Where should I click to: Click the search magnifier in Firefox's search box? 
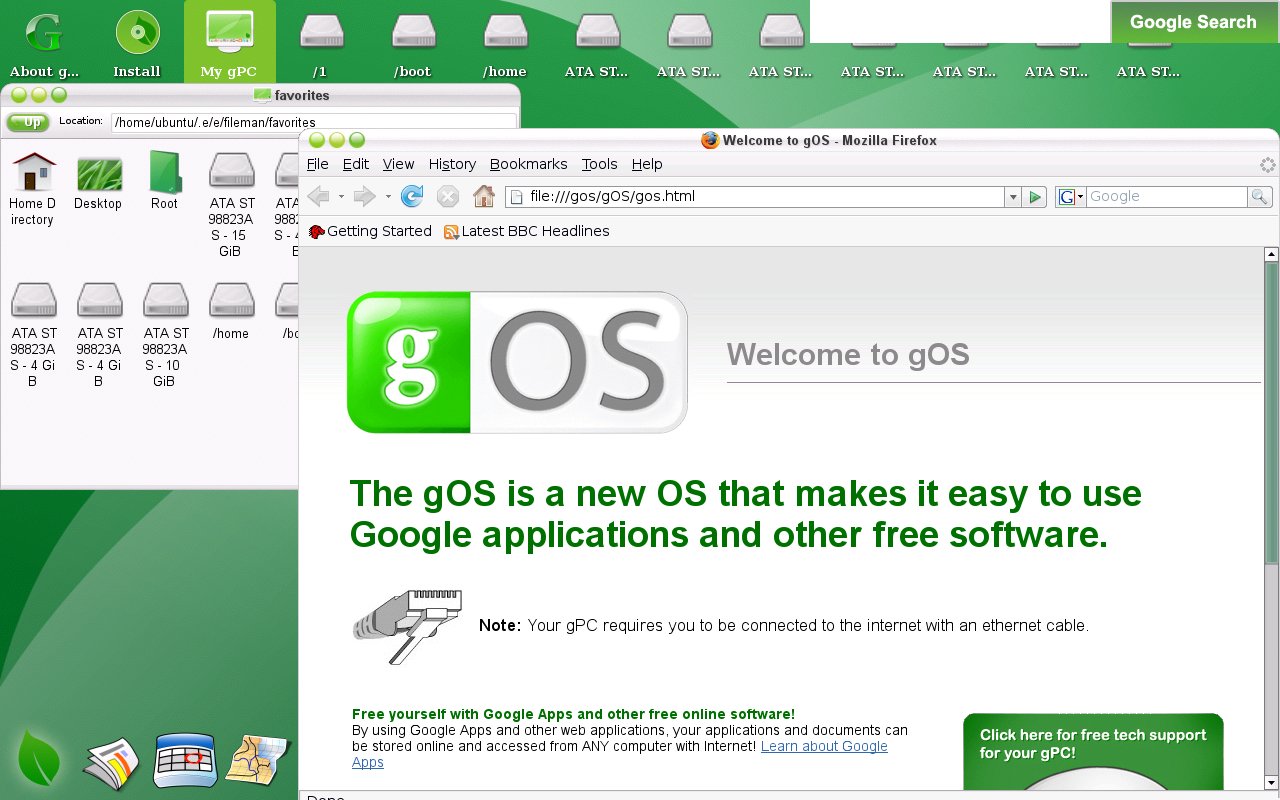(x=1259, y=197)
